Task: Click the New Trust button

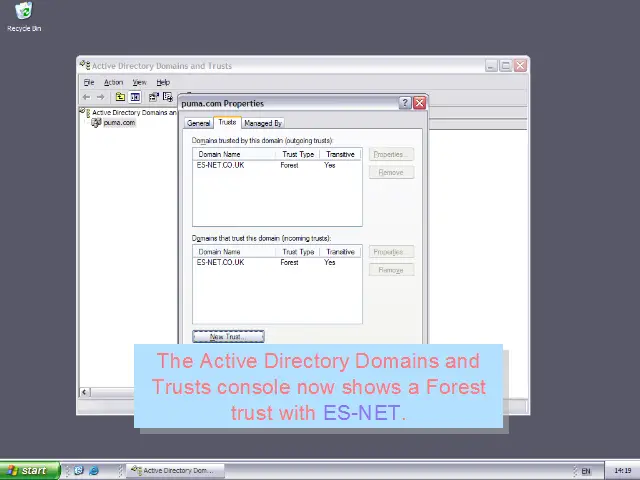Action: 228,337
